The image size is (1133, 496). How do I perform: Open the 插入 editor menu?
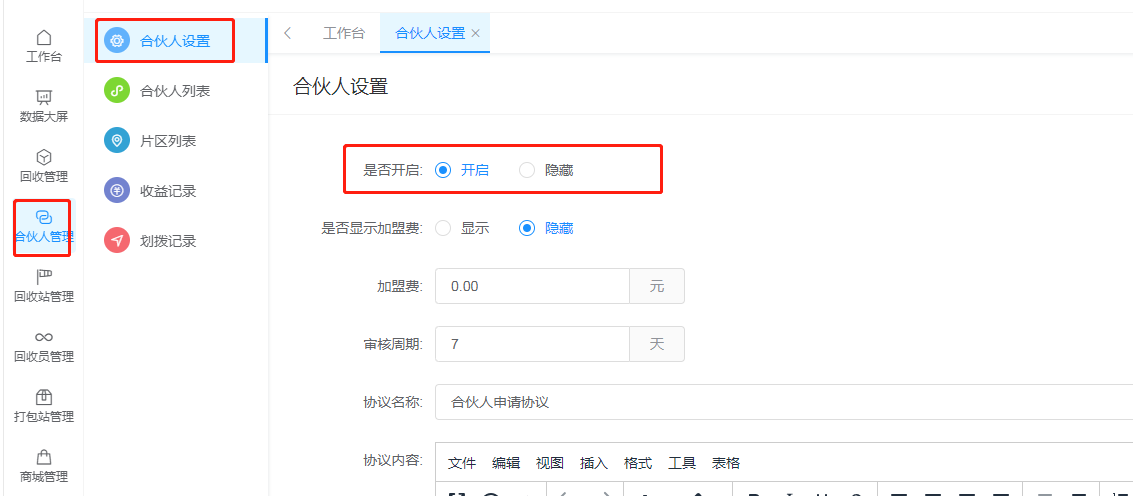click(594, 463)
